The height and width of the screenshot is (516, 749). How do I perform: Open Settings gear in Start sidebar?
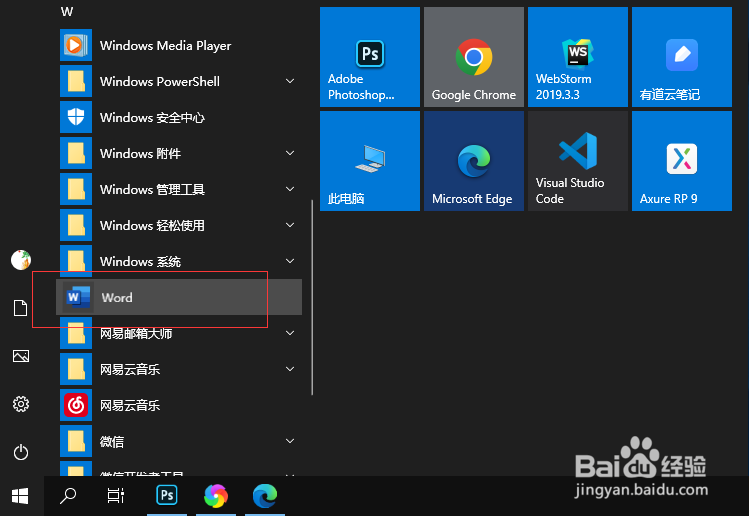[21, 404]
